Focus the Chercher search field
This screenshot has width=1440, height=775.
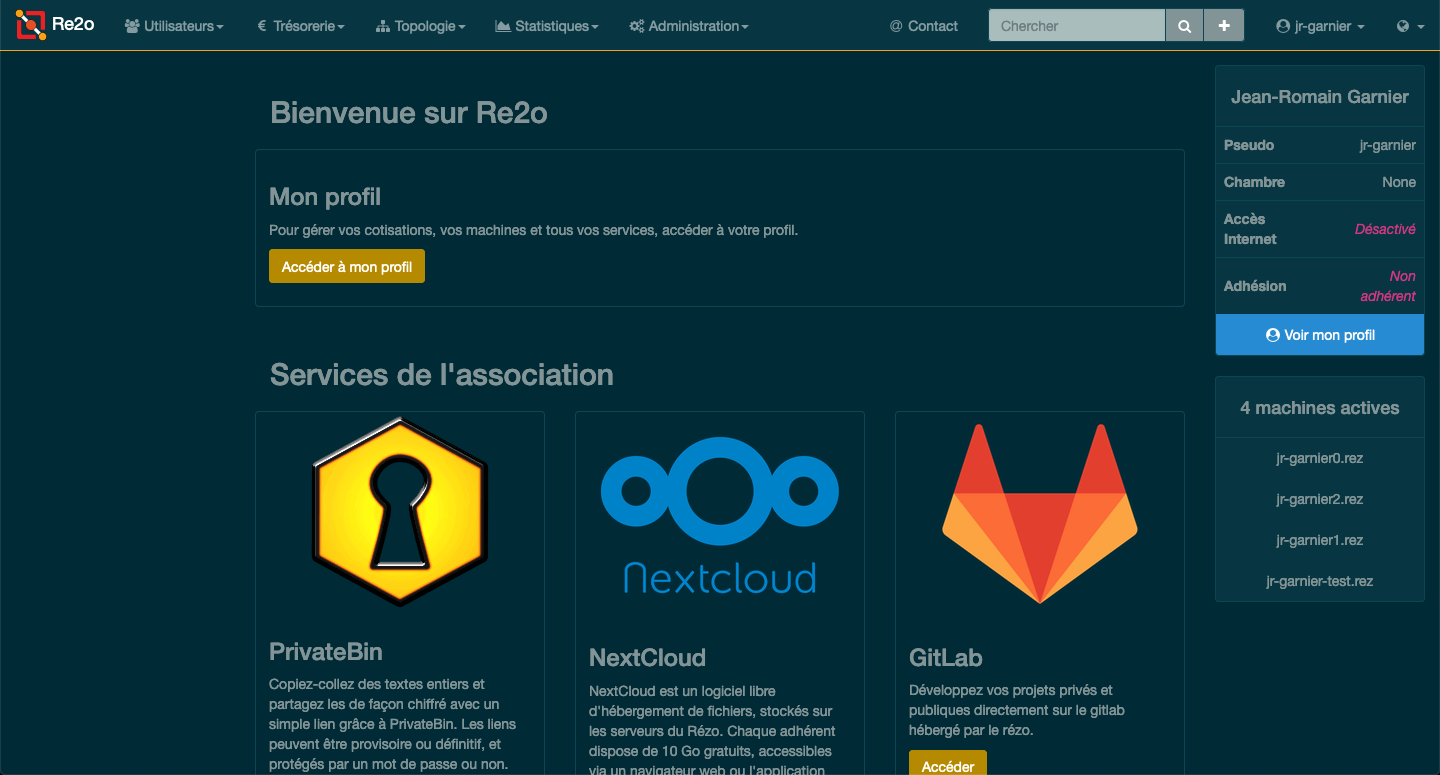point(1077,26)
